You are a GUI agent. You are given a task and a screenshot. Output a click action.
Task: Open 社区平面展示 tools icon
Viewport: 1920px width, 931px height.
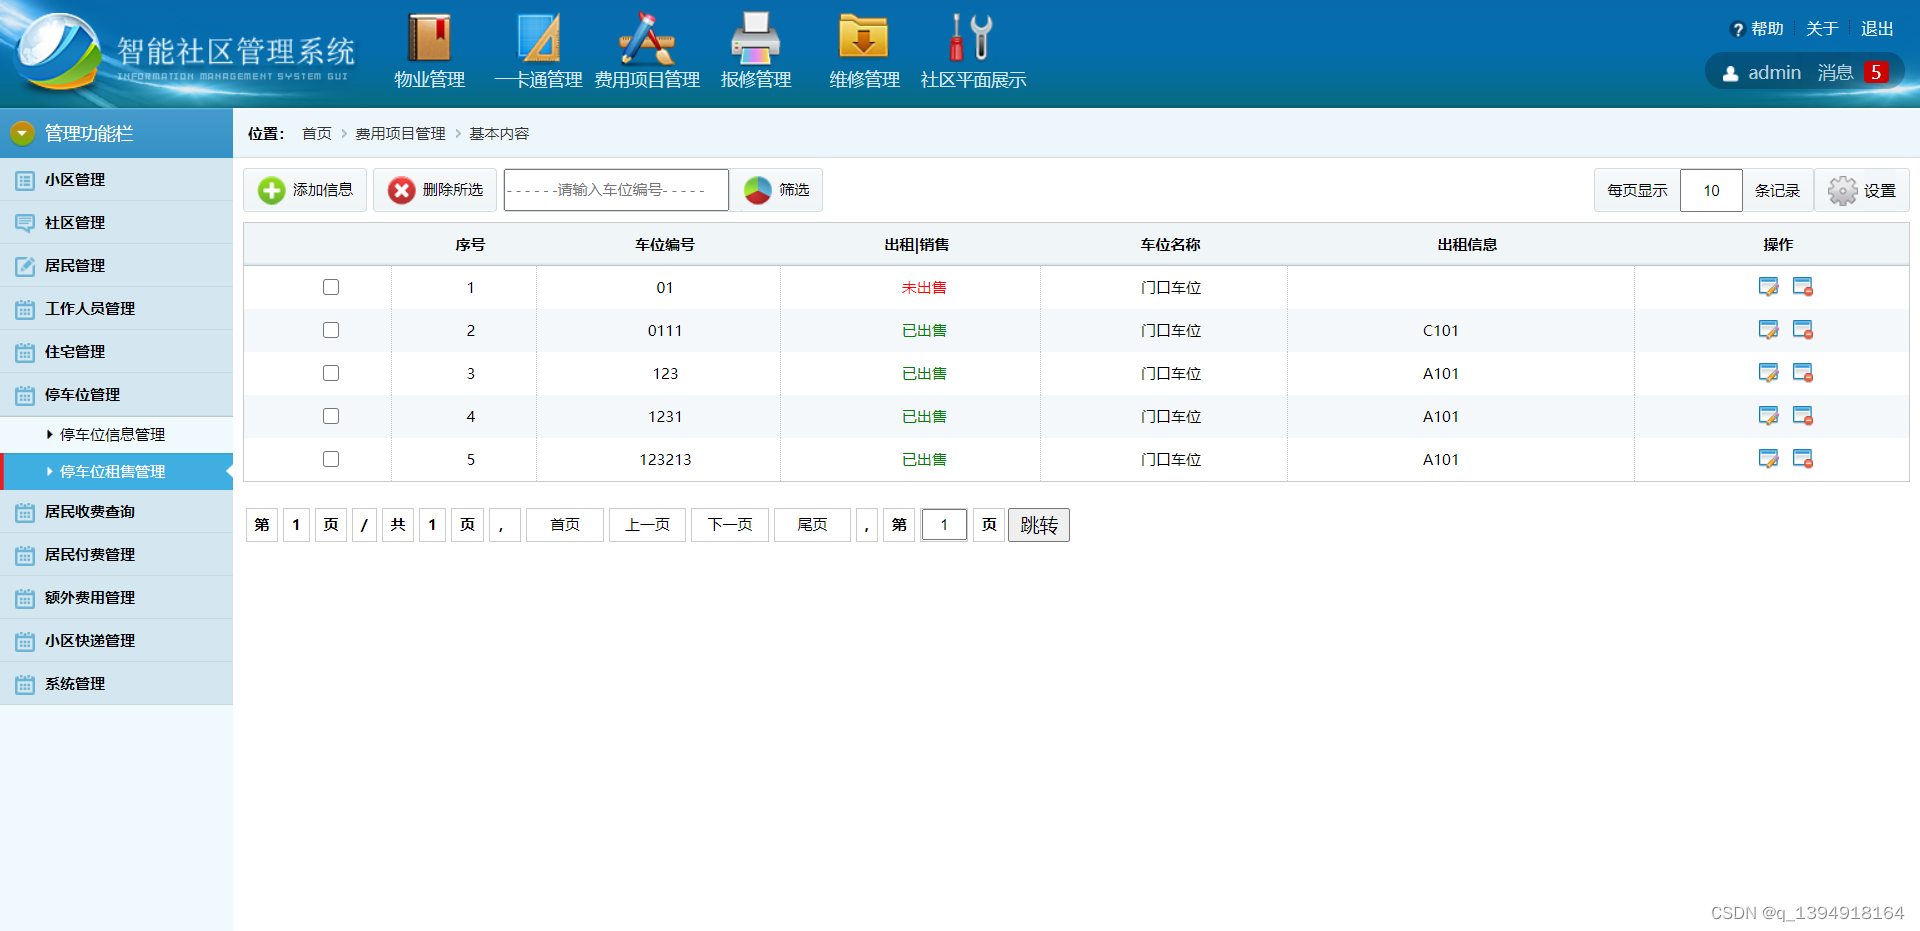click(972, 38)
